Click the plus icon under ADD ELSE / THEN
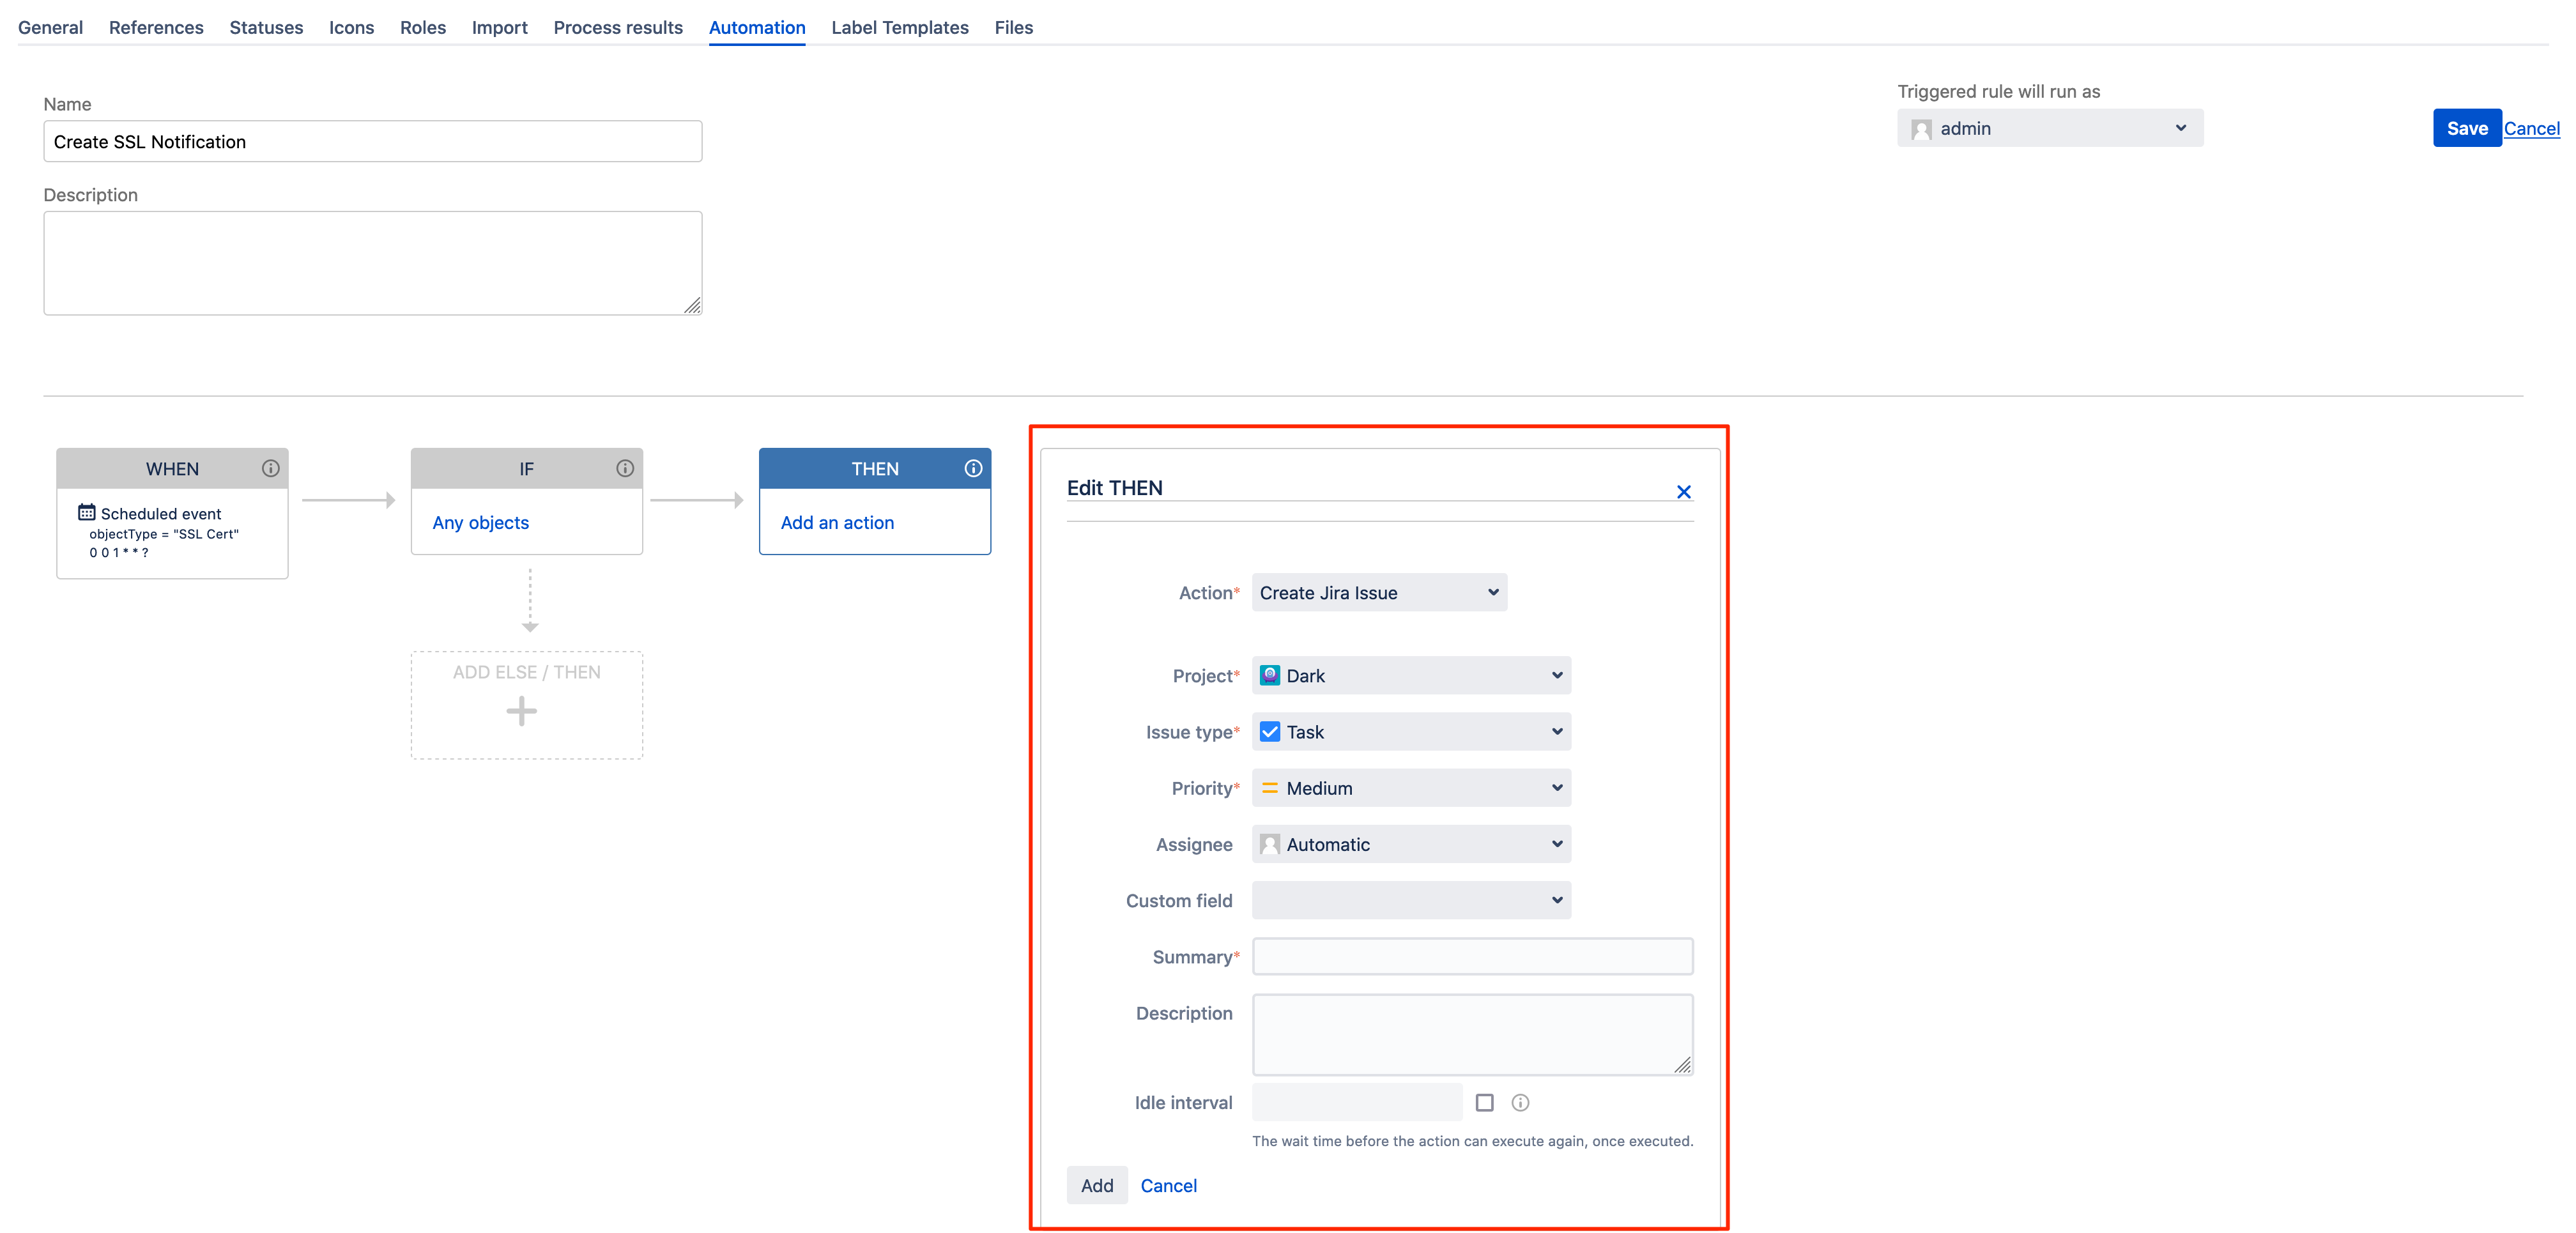The width and height of the screenshot is (2576, 1233). pyautogui.click(x=521, y=711)
